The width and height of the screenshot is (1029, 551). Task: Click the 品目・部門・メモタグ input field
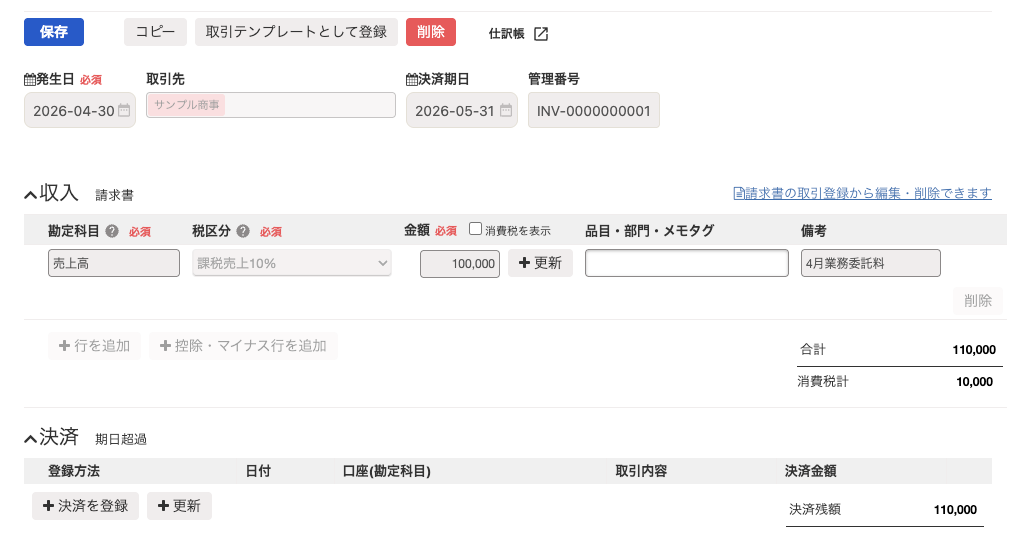point(687,263)
